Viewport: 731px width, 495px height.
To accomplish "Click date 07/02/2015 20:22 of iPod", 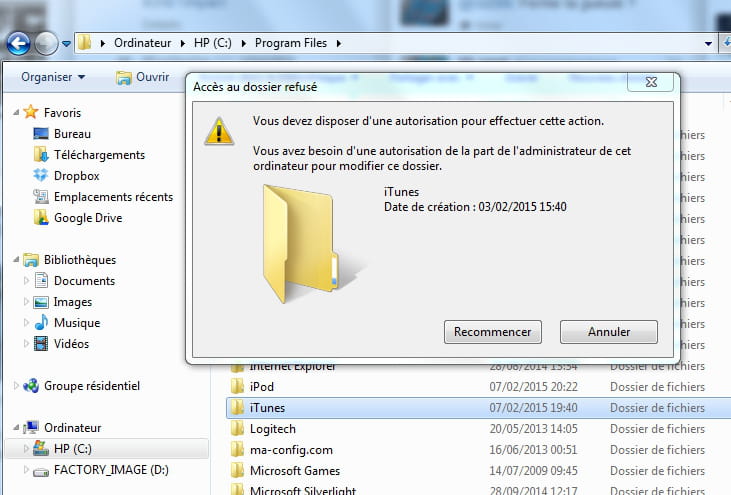I will pyautogui.click(x=533, y=387).
